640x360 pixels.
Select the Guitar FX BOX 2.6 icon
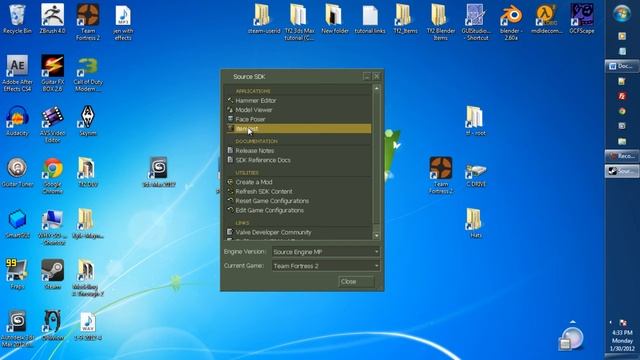[x=52, y=73]
